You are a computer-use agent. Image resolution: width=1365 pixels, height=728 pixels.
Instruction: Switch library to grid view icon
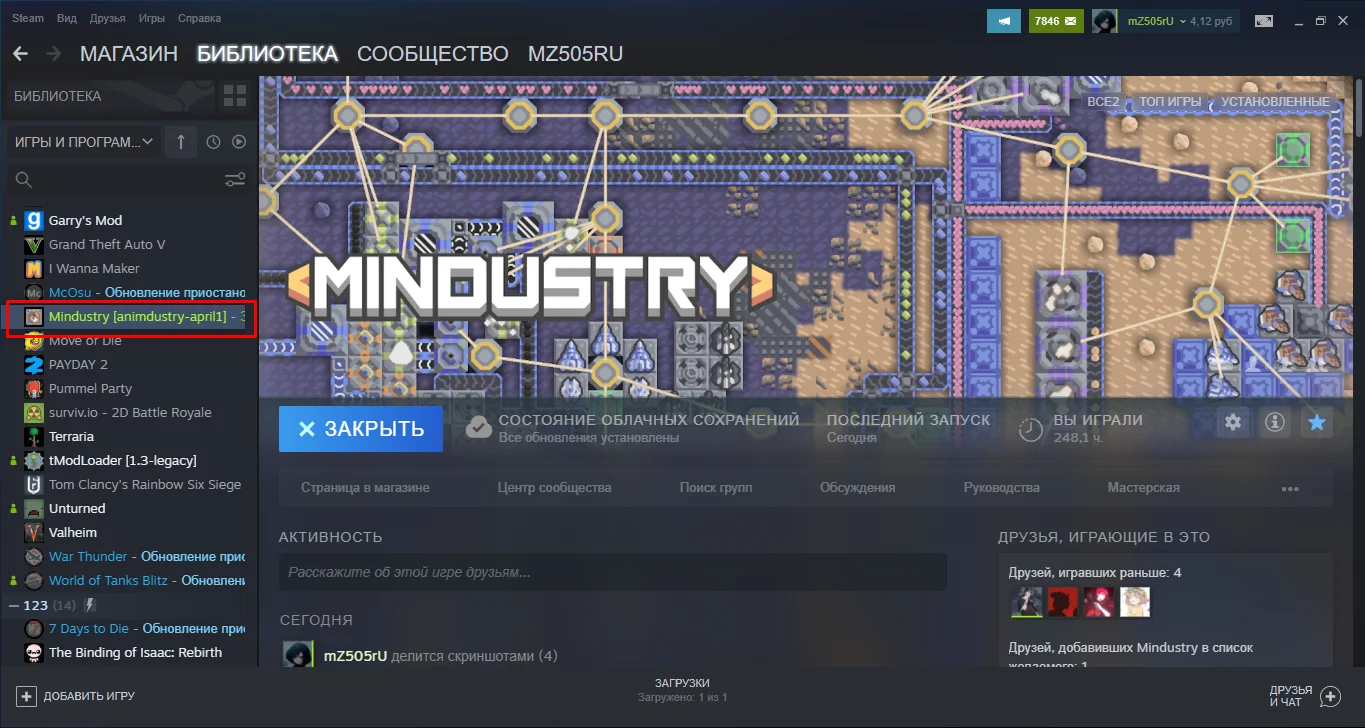pos(235,96)
